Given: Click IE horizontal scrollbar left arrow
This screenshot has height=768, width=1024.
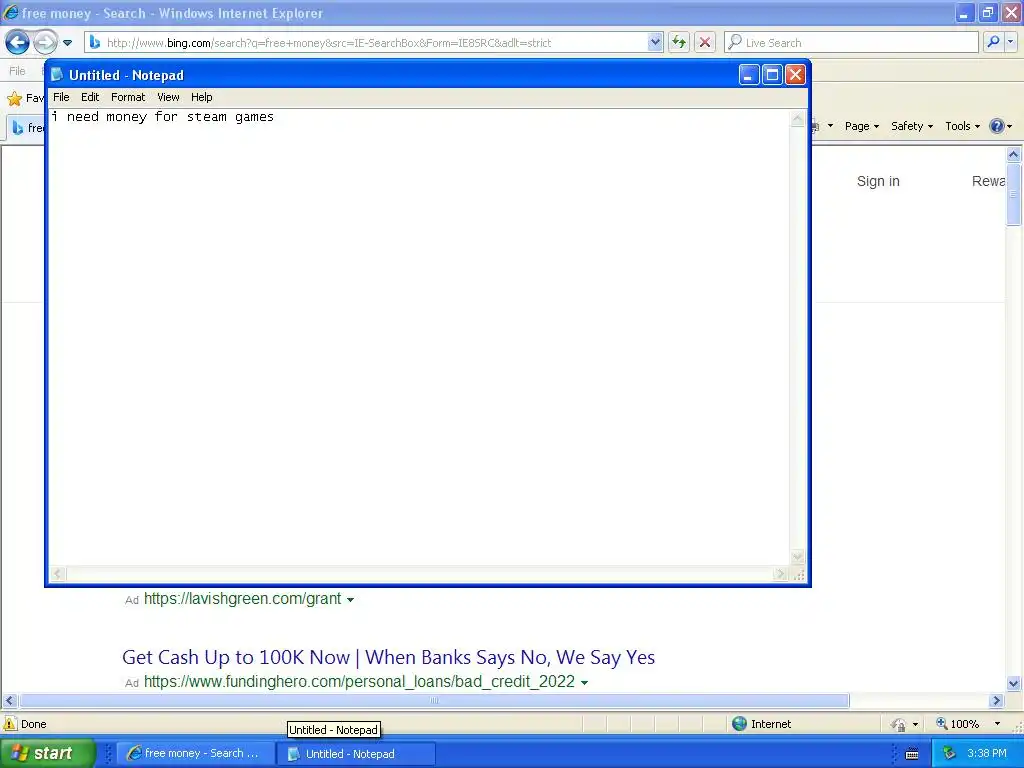Looking at the screenshot, I should pyautogui.click(x=9, y=701).
